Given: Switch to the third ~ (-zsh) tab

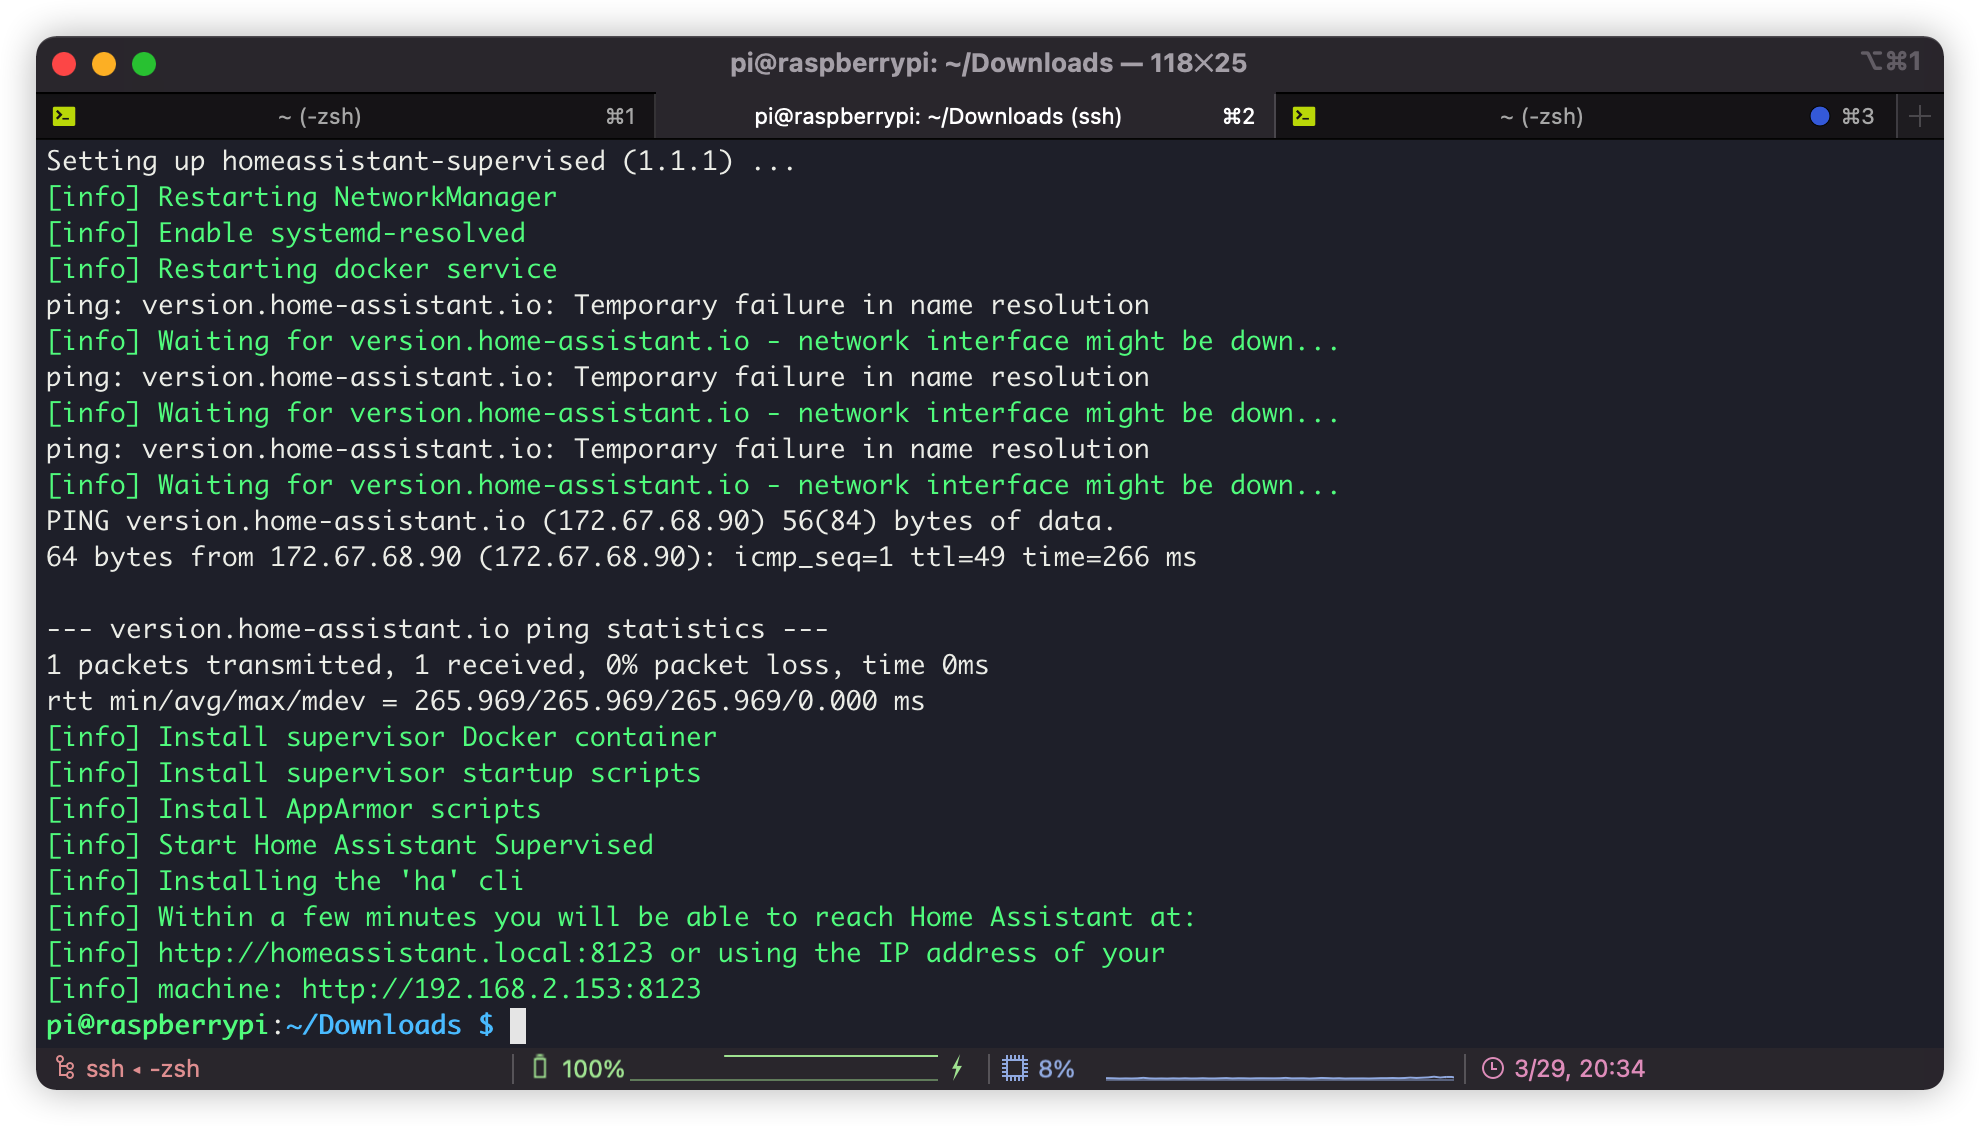Looking at the screenshot, I should [1541, 116].
